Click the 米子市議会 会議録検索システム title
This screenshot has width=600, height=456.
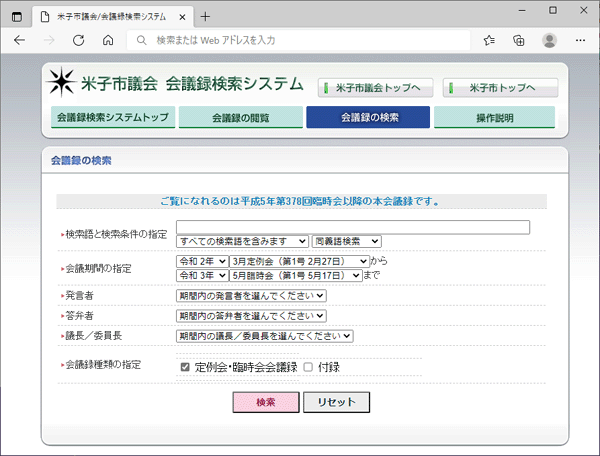click(192, 84)
